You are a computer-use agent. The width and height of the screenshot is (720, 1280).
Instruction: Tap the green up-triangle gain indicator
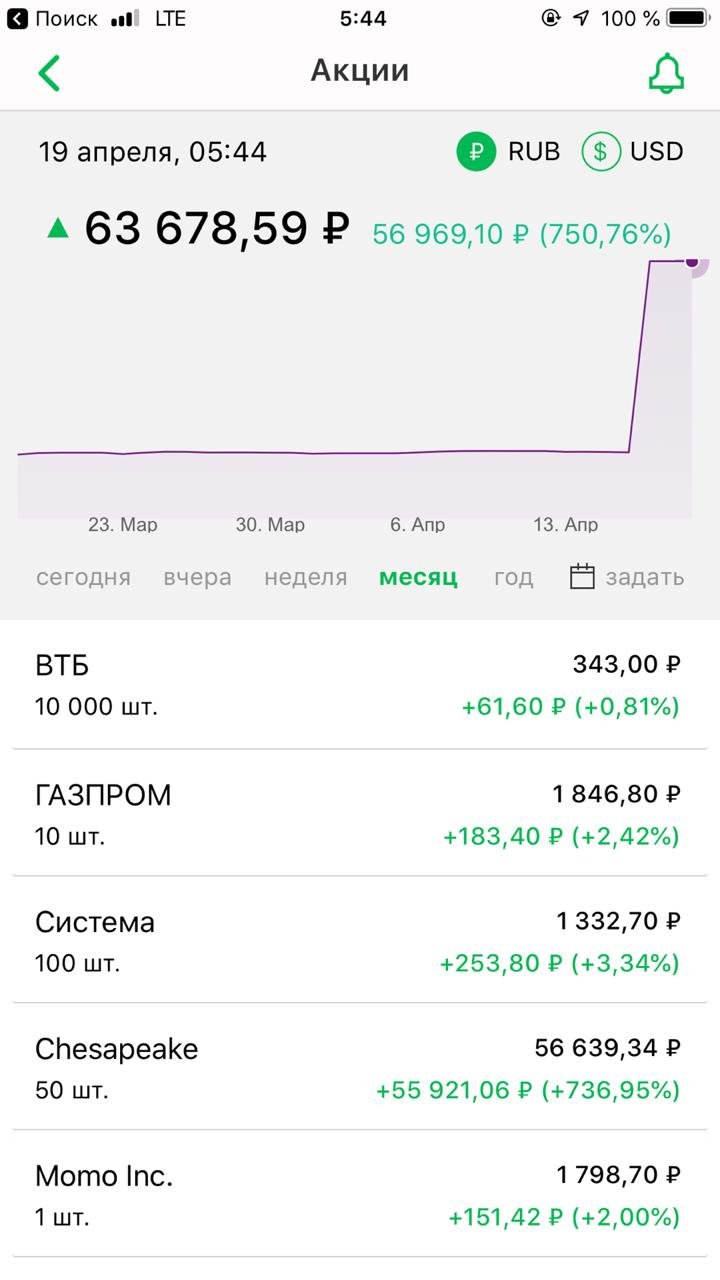[58, 229]
